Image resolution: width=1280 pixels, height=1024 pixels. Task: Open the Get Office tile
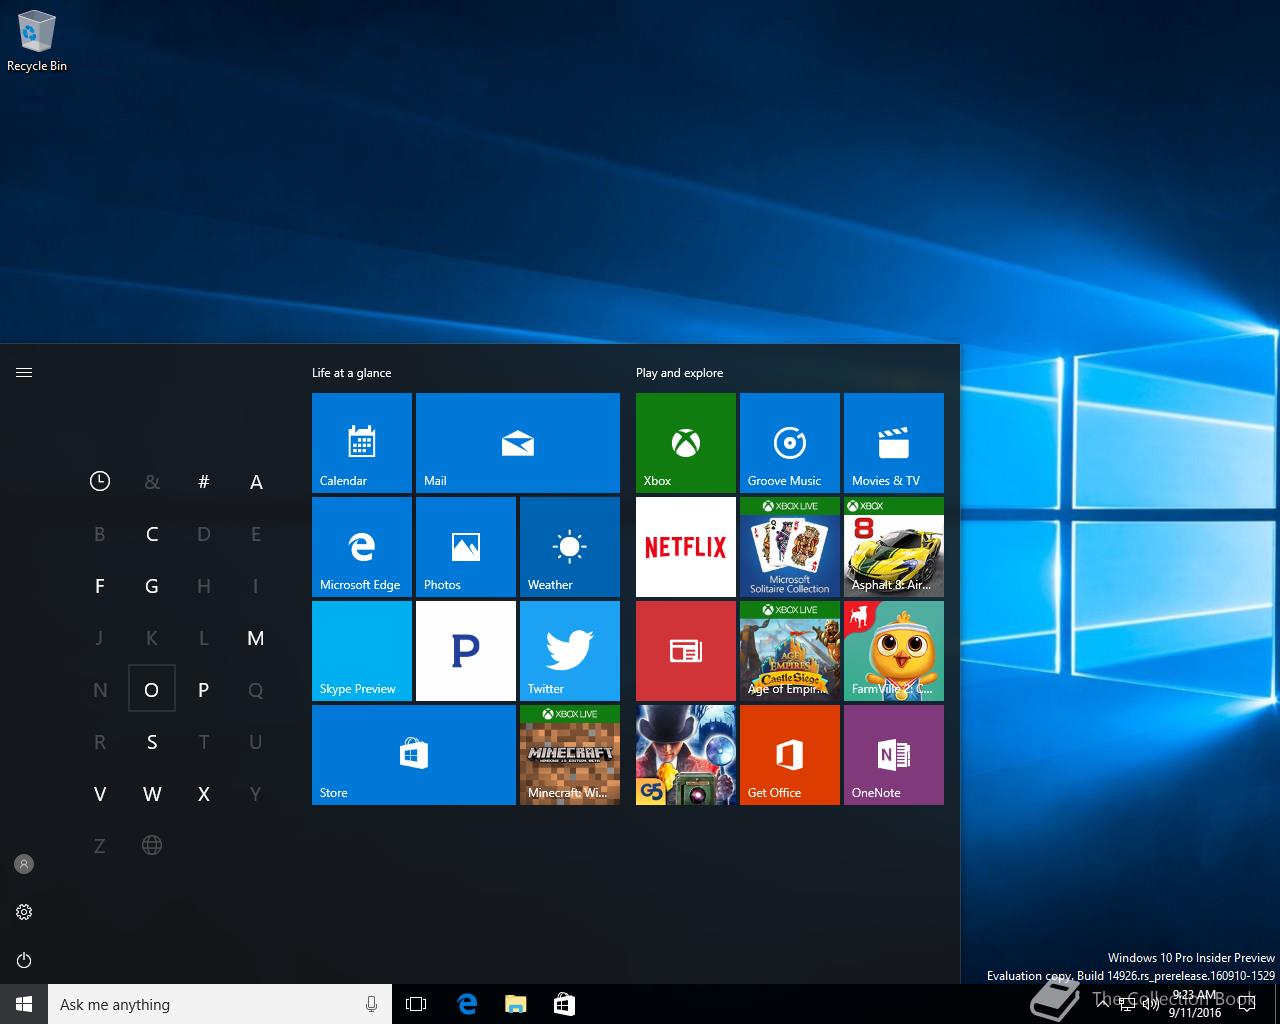pos(790,755)
